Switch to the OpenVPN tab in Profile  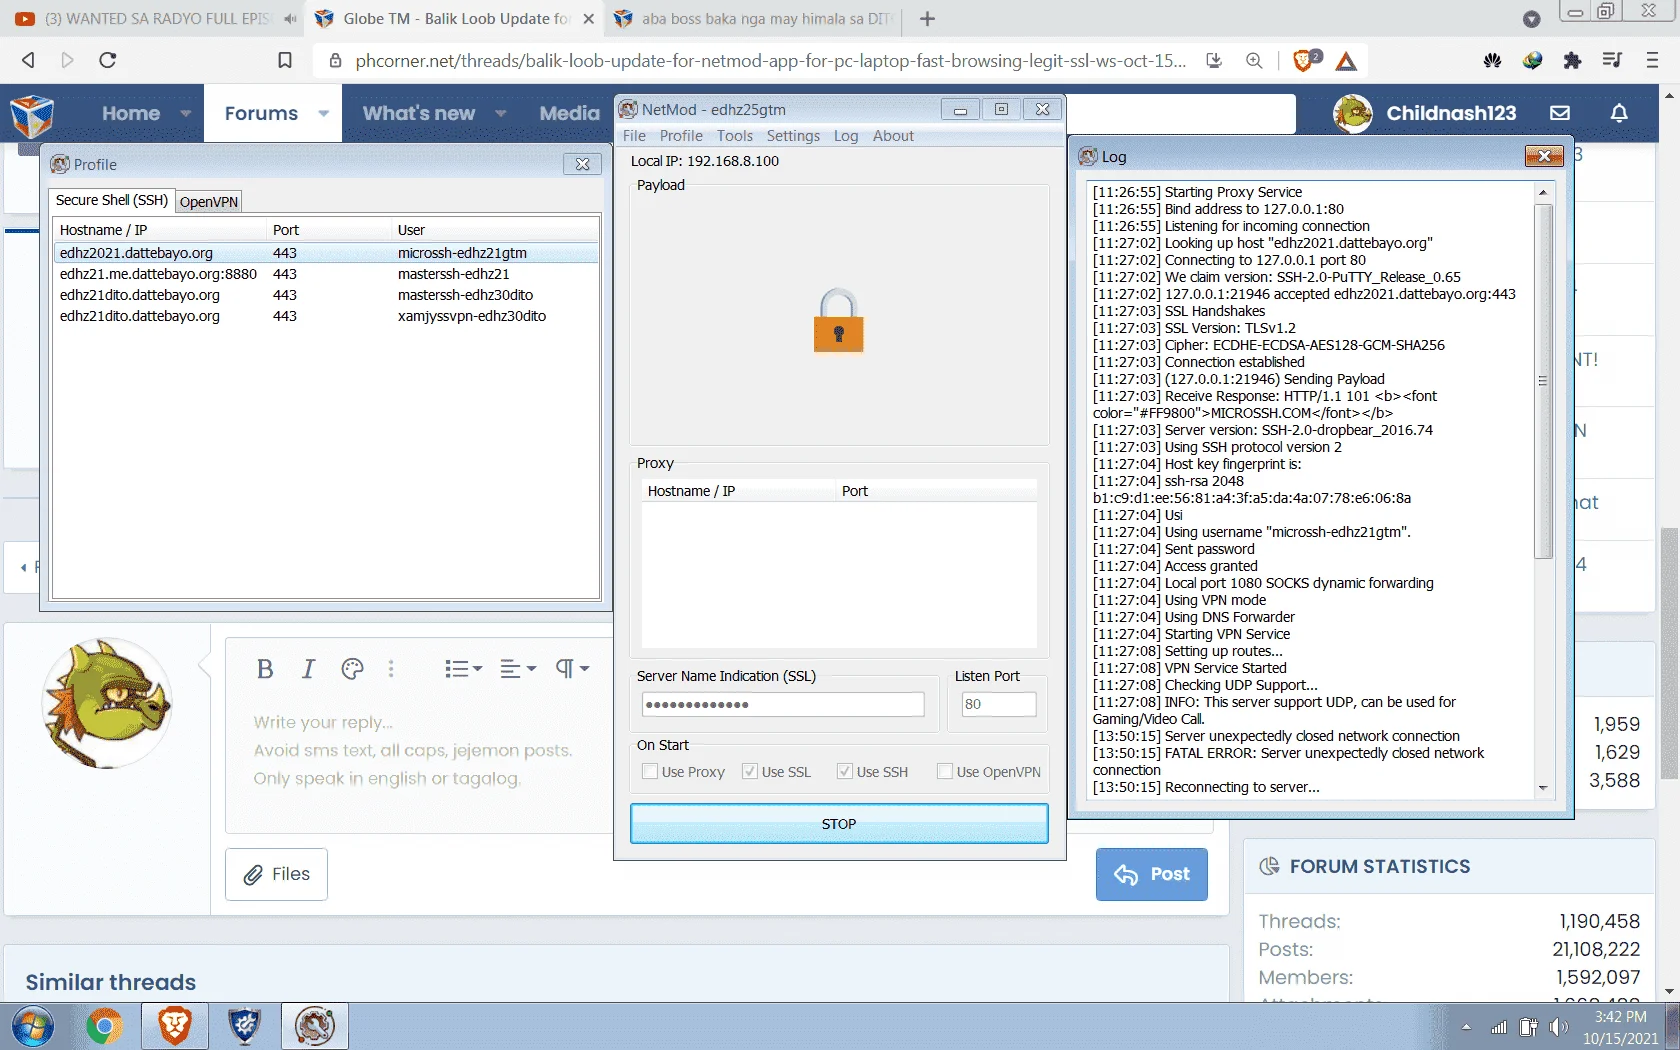[209, 202]
